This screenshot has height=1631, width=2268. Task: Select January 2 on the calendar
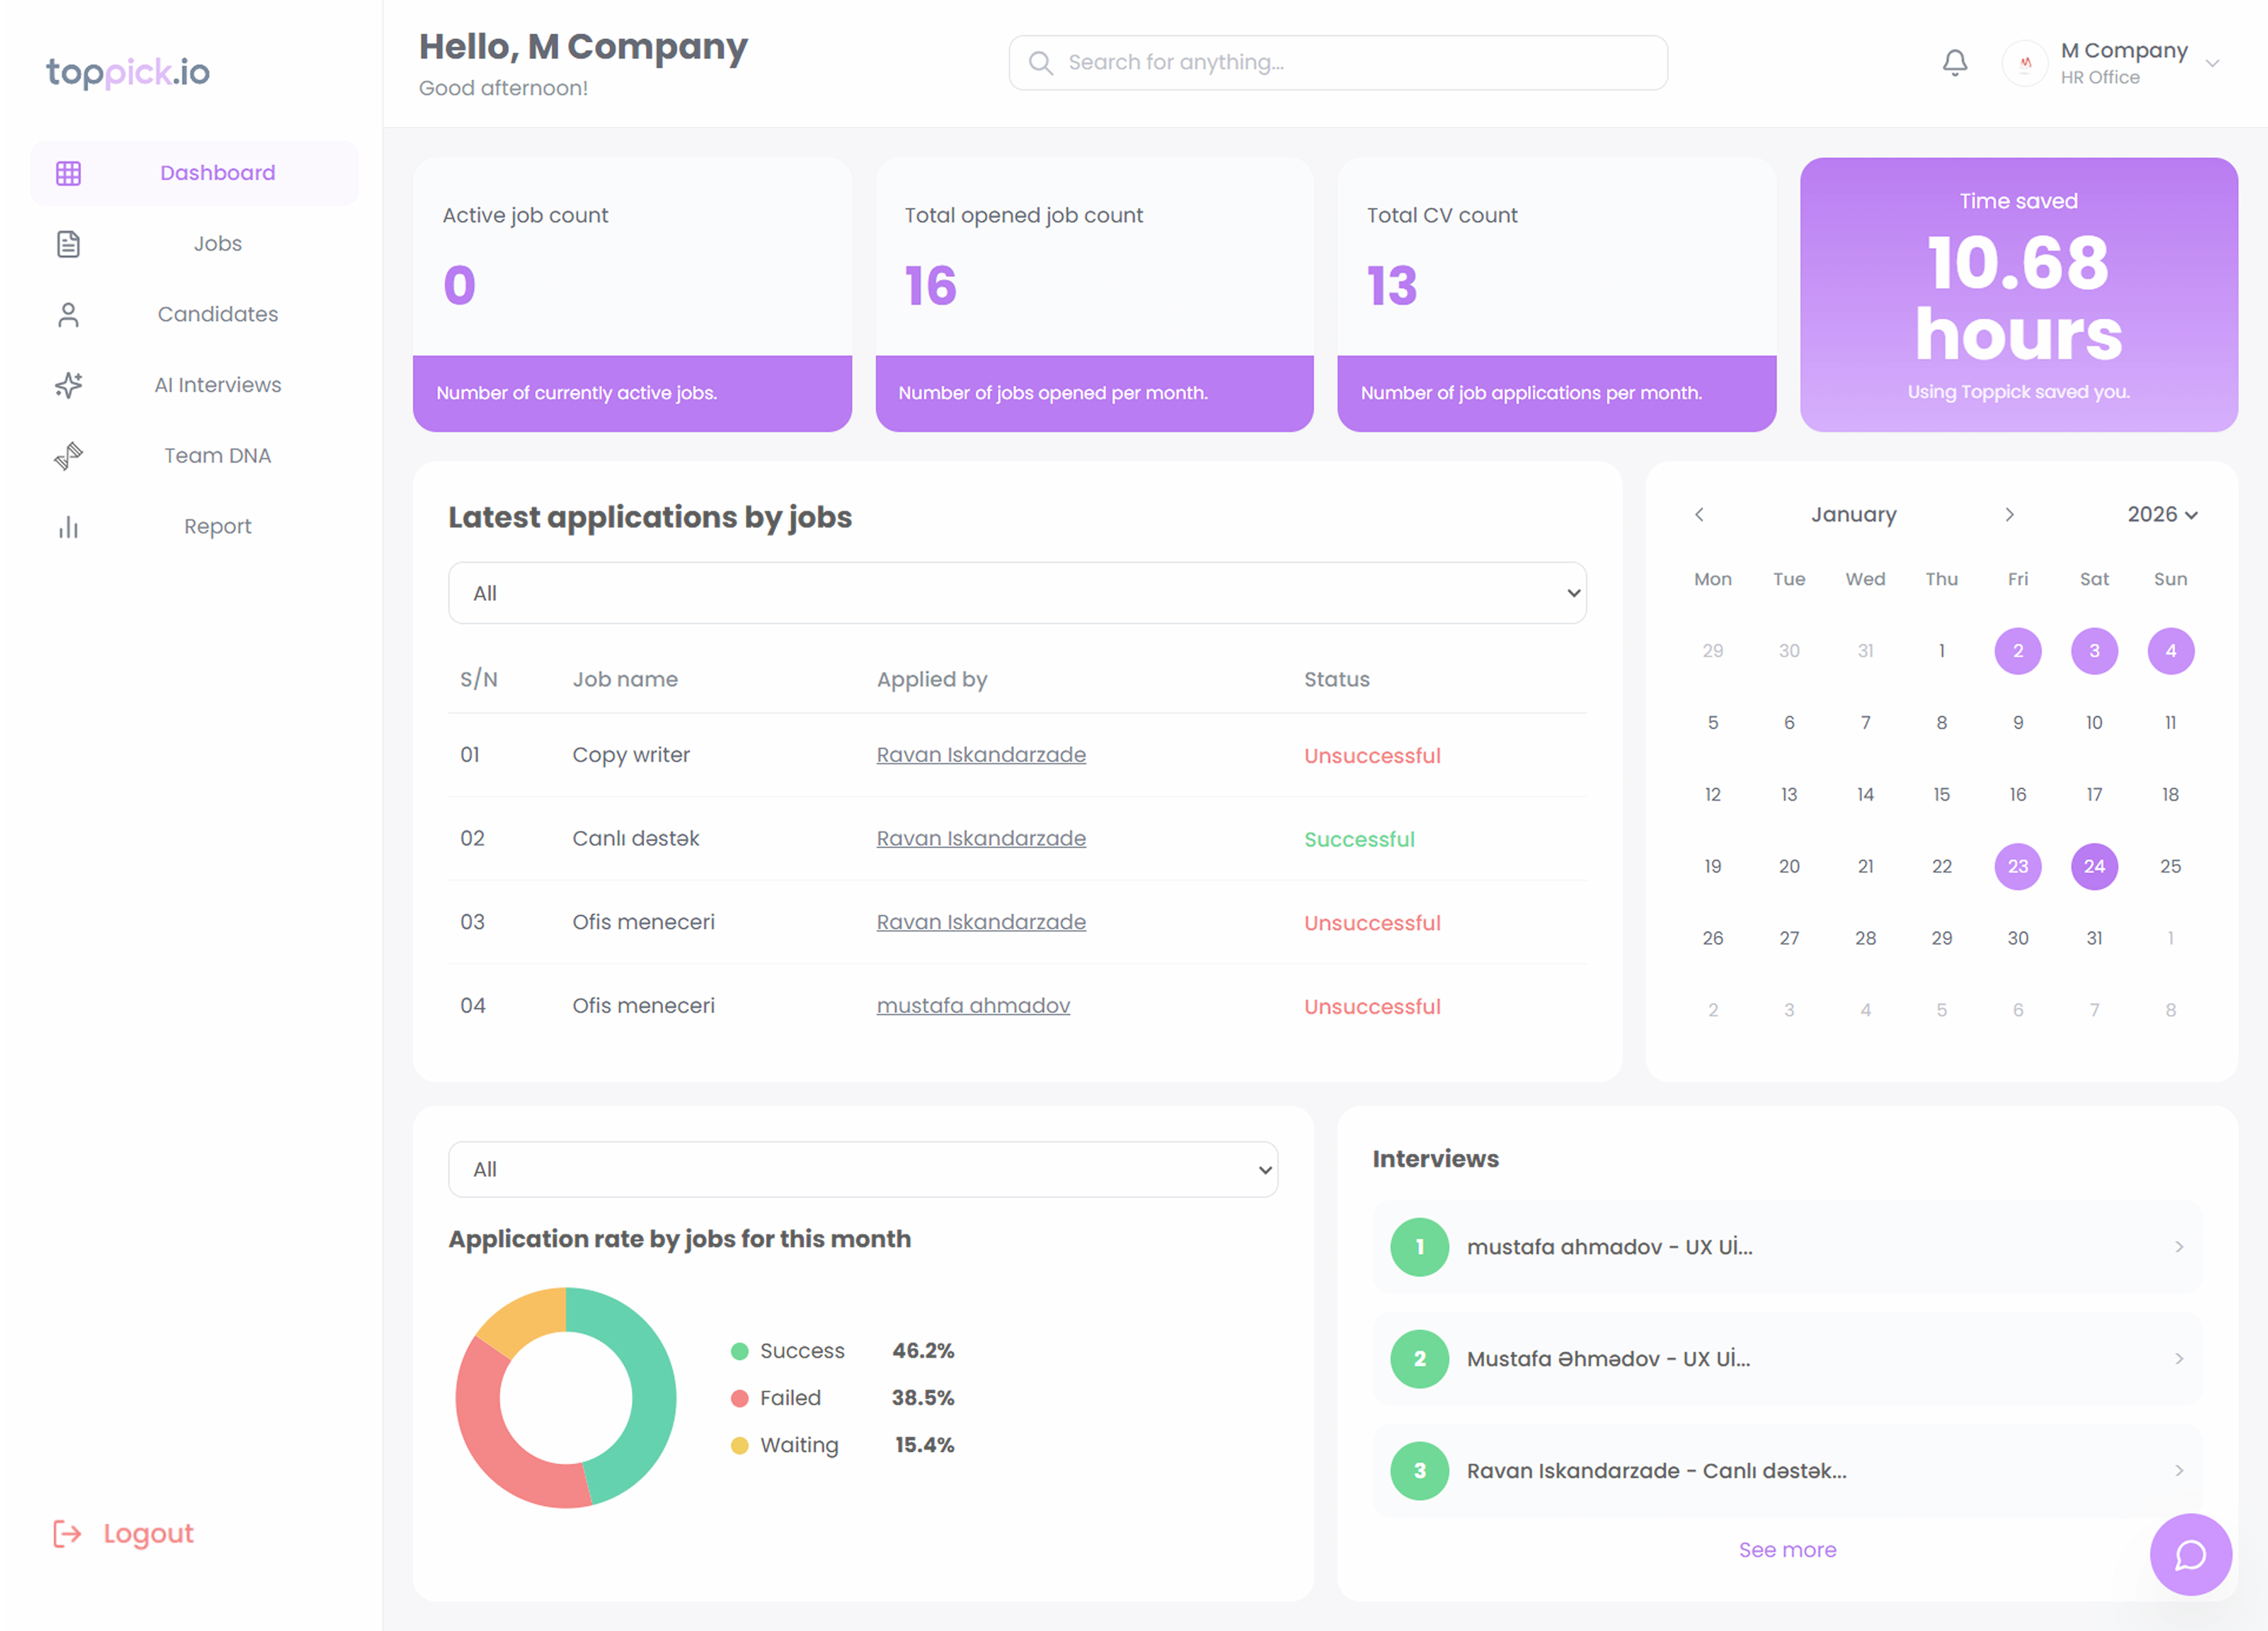point(2018,650)
